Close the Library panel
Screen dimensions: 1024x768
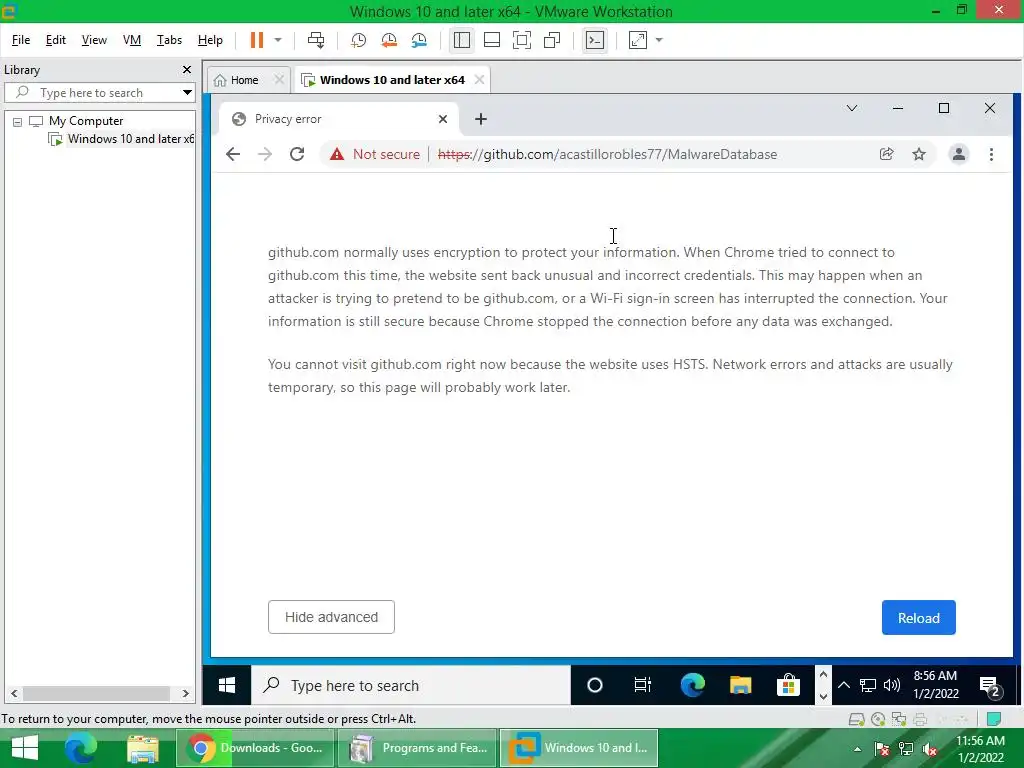(x=187, y=69)
